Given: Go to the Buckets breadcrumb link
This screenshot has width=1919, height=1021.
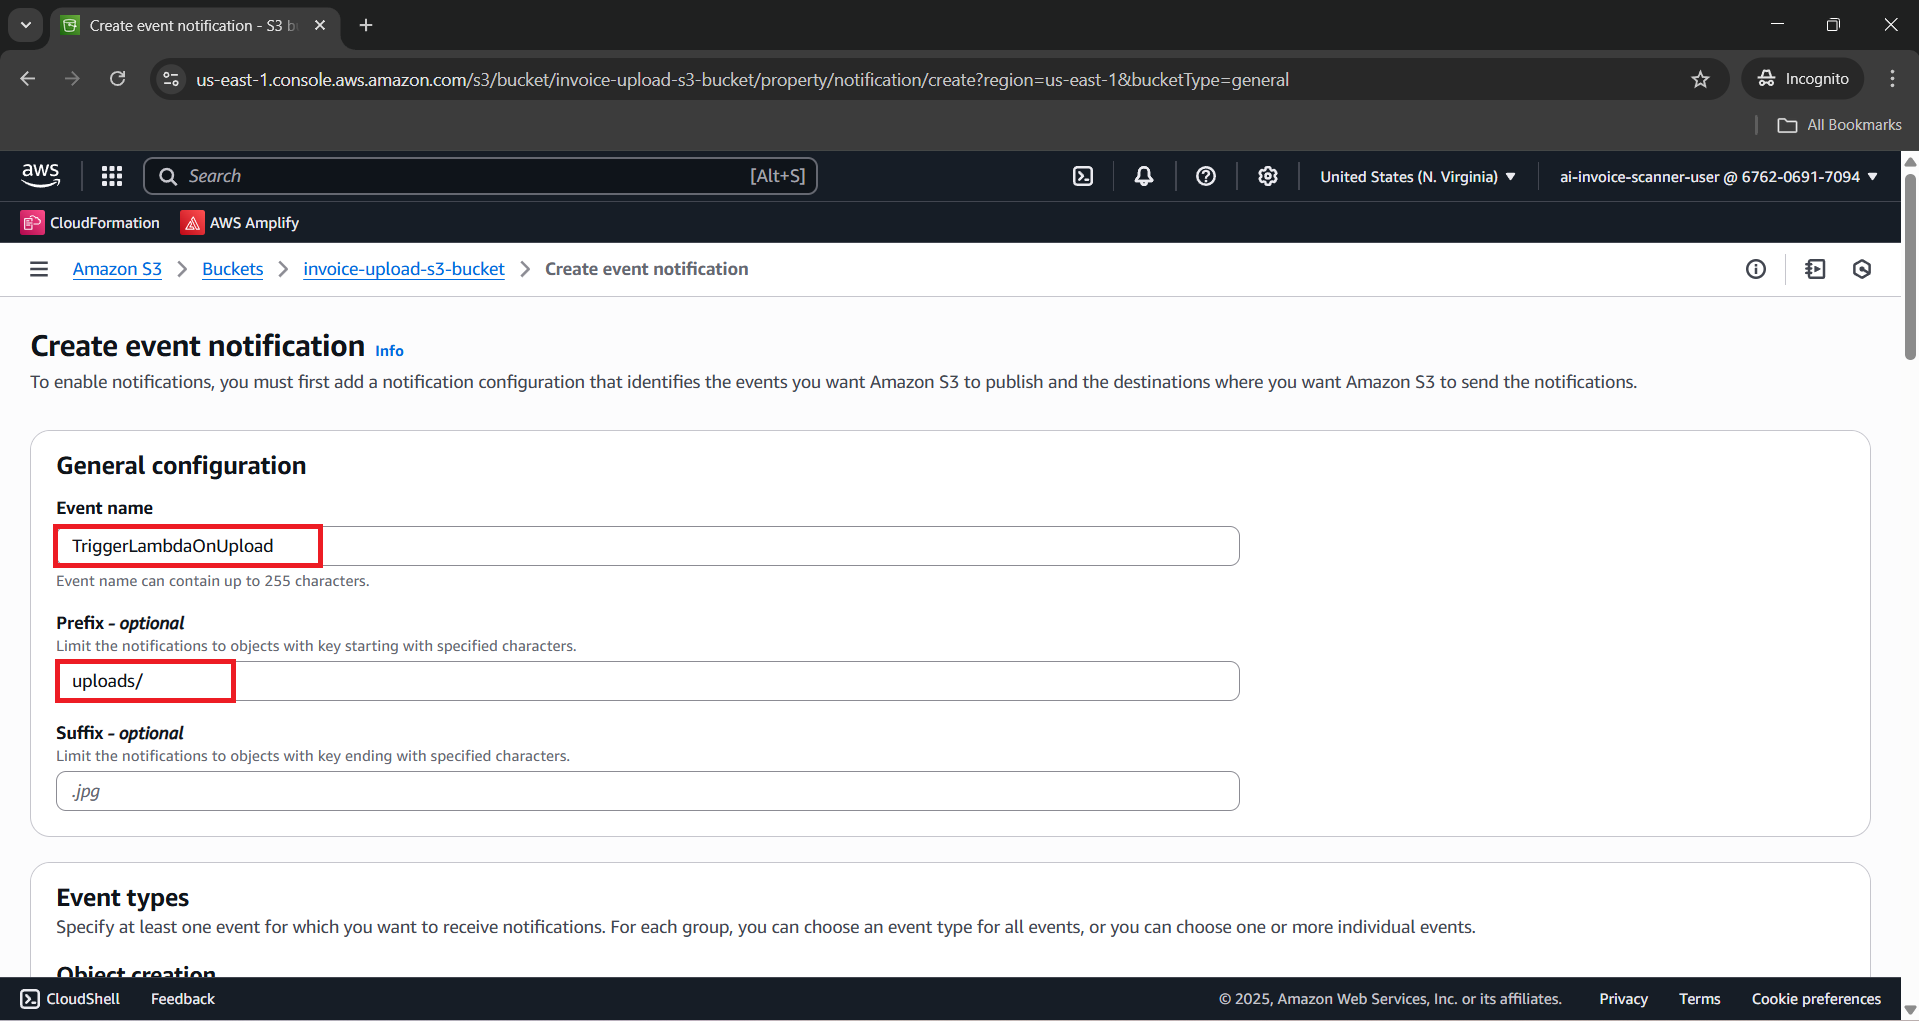Looking at the screenshot, I should click(232, 269).
